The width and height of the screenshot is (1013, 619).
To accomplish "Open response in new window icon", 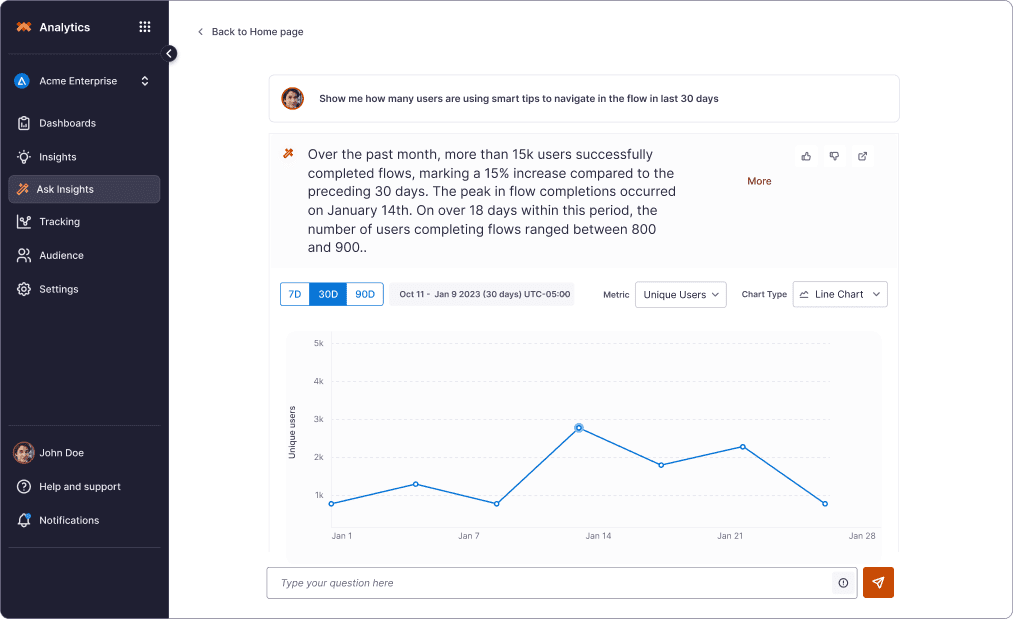I will click(863, 156).
